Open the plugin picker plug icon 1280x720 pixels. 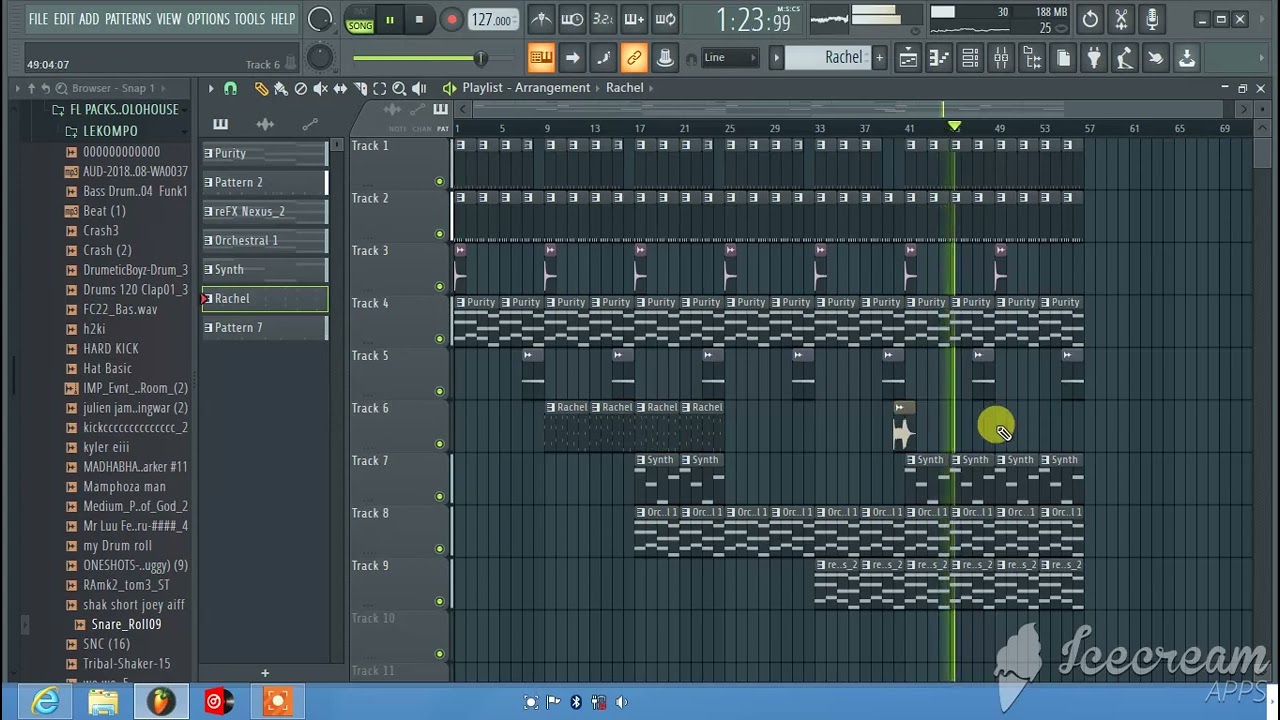[1094, 58]
